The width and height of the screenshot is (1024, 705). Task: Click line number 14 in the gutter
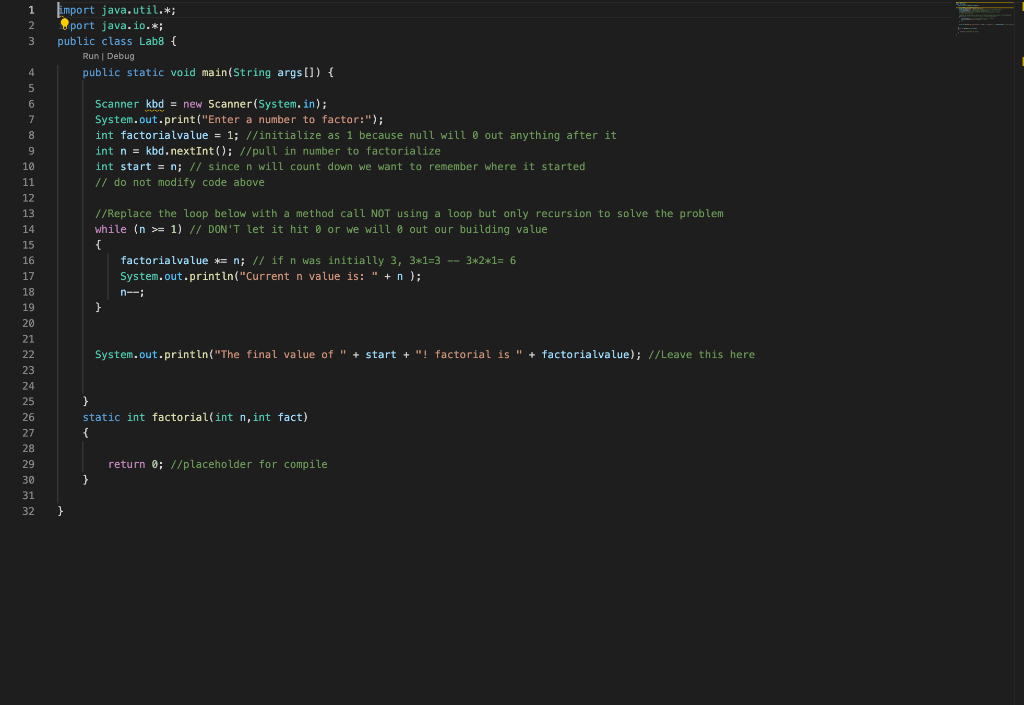(x=30, y=229)
